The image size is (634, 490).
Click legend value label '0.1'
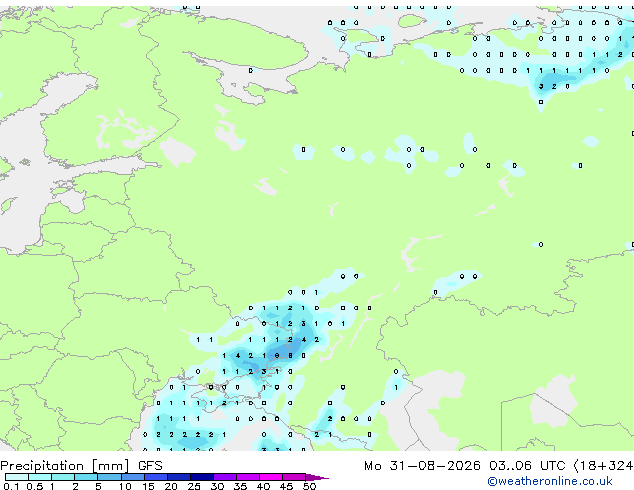pyautogui.click(x=11, y=486)
